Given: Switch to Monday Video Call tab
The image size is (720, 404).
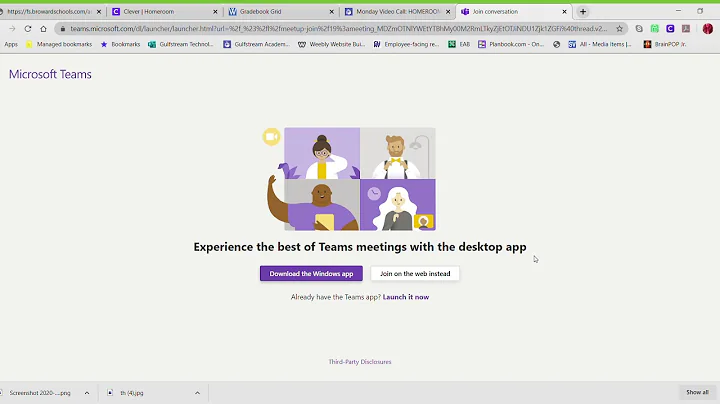Looking at the screenshot, I should coord(396,11).
